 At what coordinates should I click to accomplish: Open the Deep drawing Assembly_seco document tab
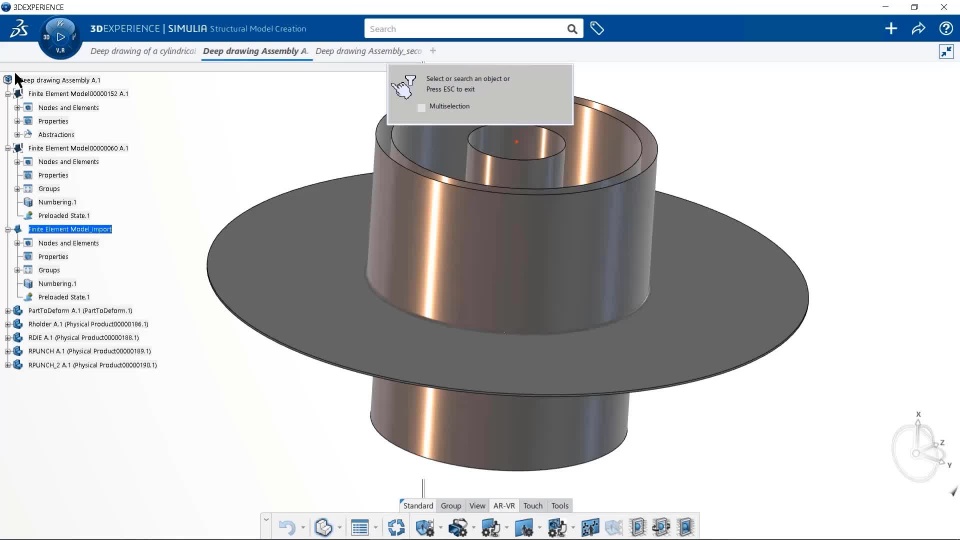[x=368, y=51]
